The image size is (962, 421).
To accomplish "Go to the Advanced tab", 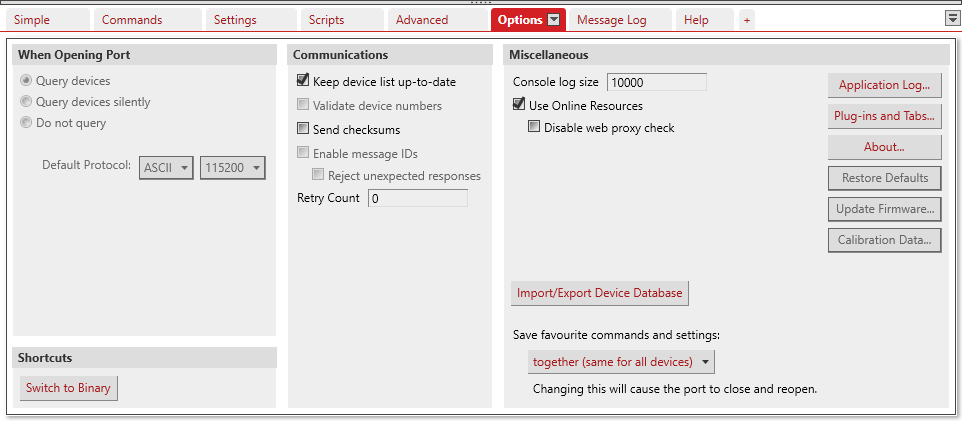I will point(437,20).
